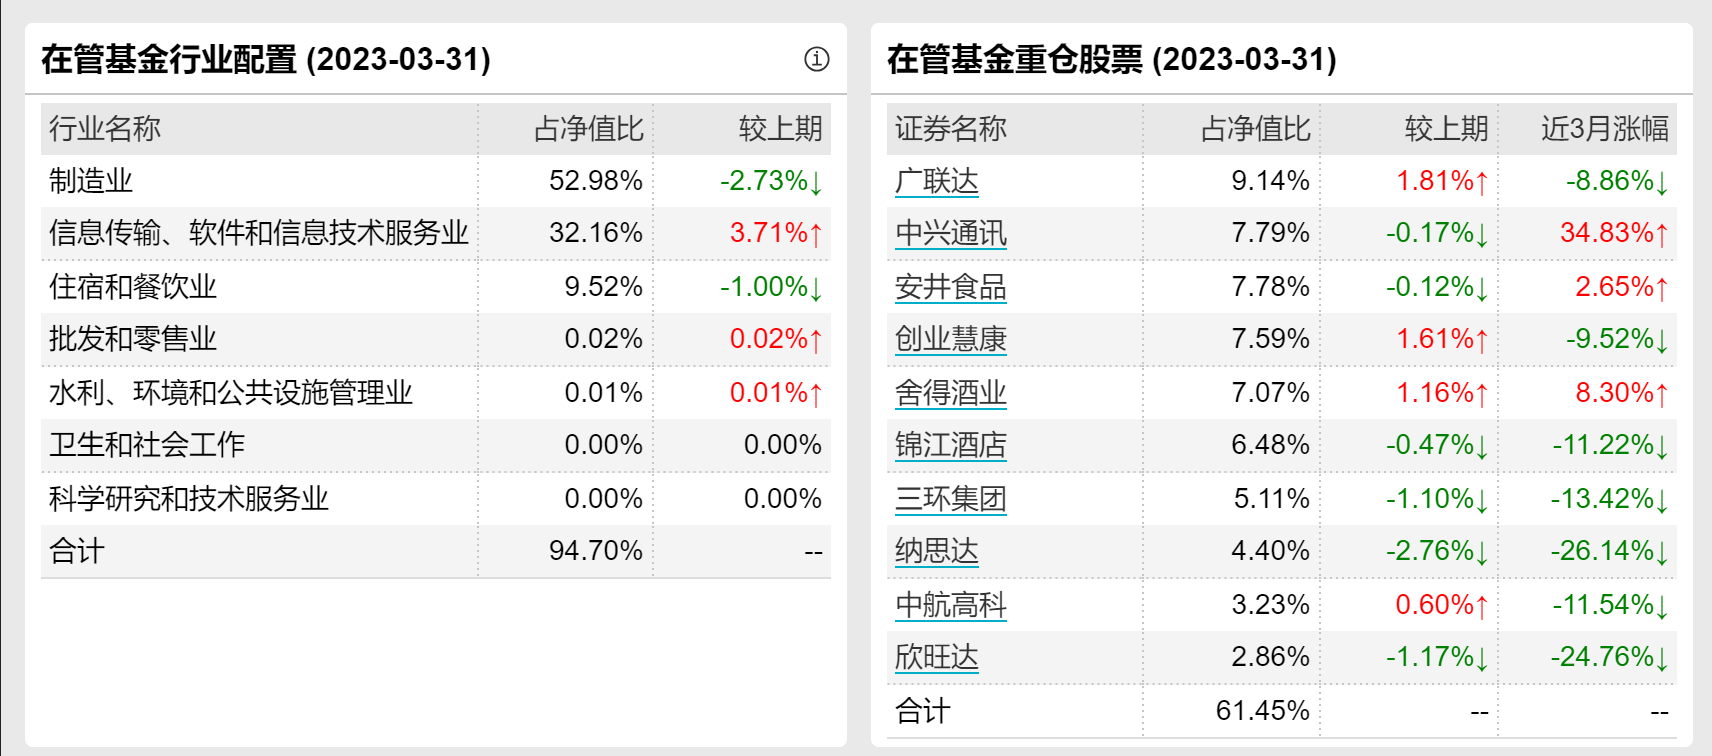The width and height of the screenshot is (1712, 756).
Task: Click the 近3月涨幅 column header
Action: [1604, 129]
